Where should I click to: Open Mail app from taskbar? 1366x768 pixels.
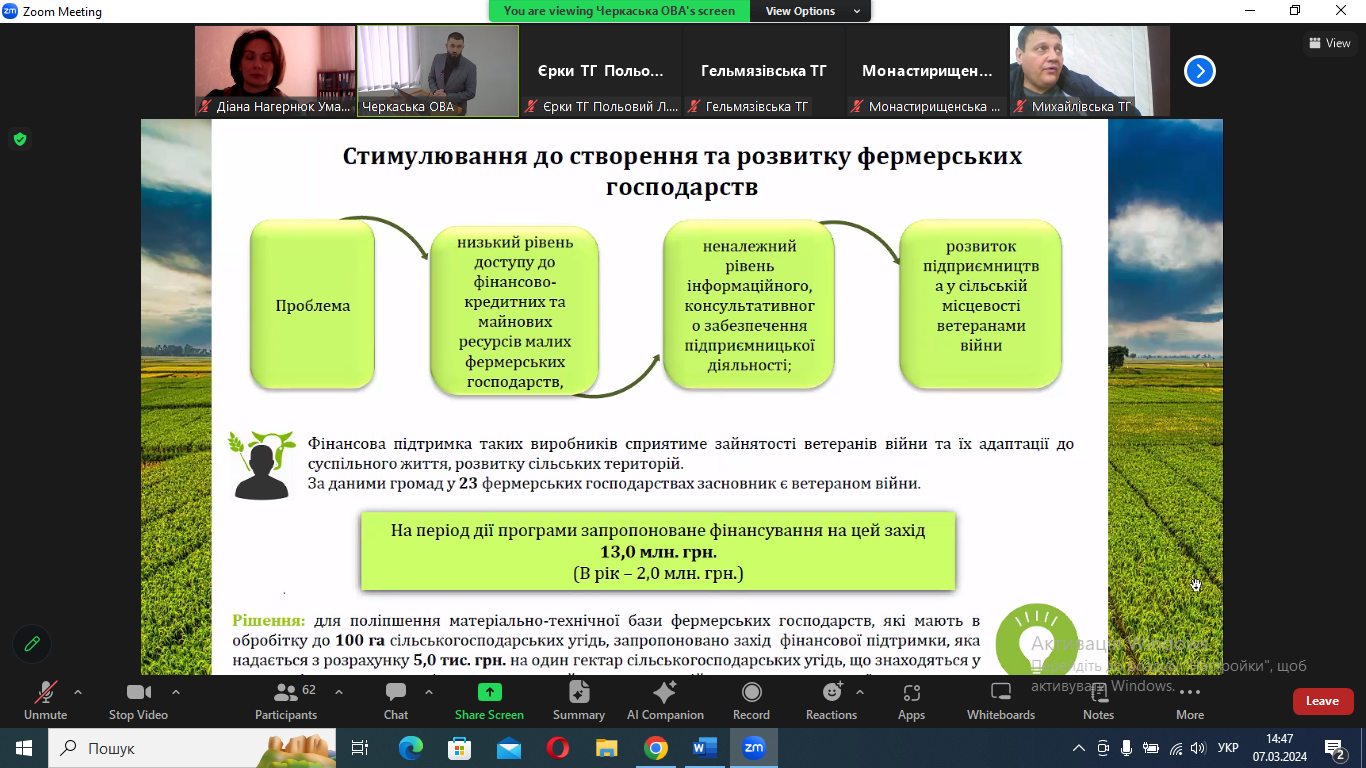[508, 748]
